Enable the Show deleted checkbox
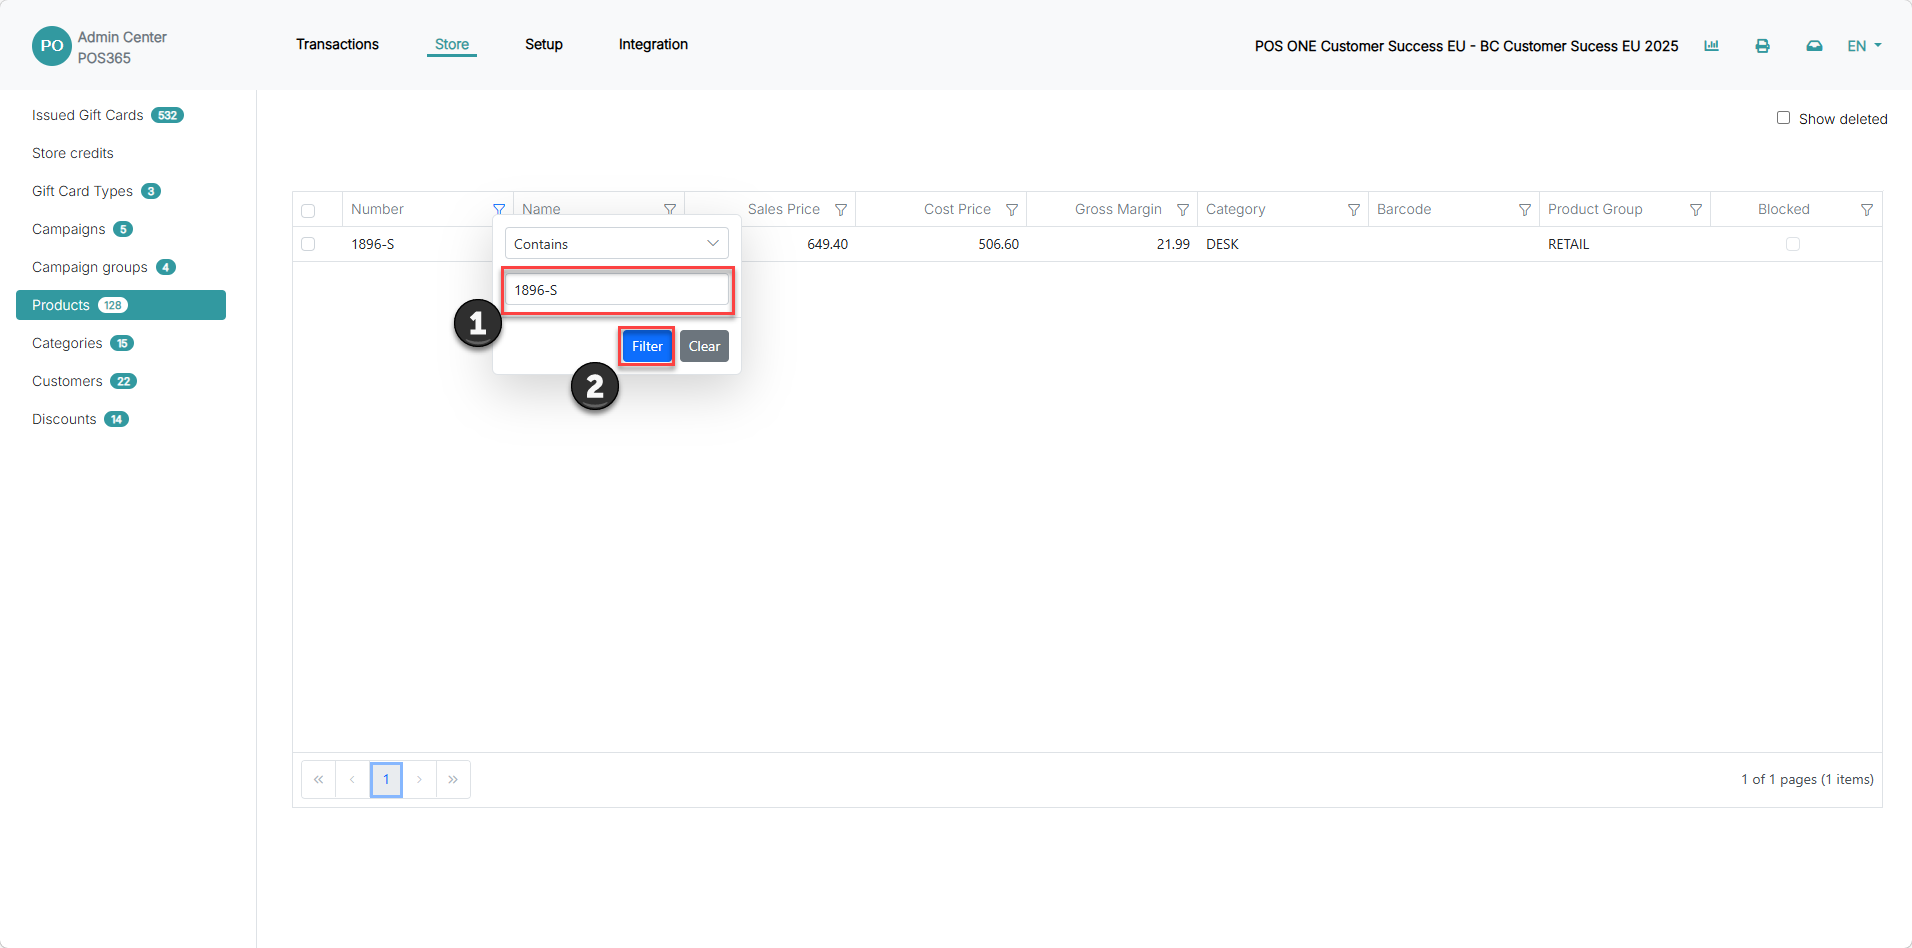Screen dimensions: 1912x948 click(1783, 118)
